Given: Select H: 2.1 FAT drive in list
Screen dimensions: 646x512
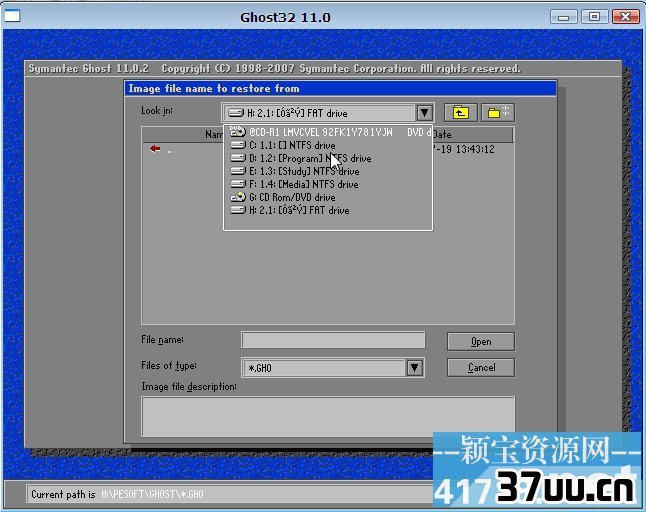Looking at the screenshot, I should [328, 210].
